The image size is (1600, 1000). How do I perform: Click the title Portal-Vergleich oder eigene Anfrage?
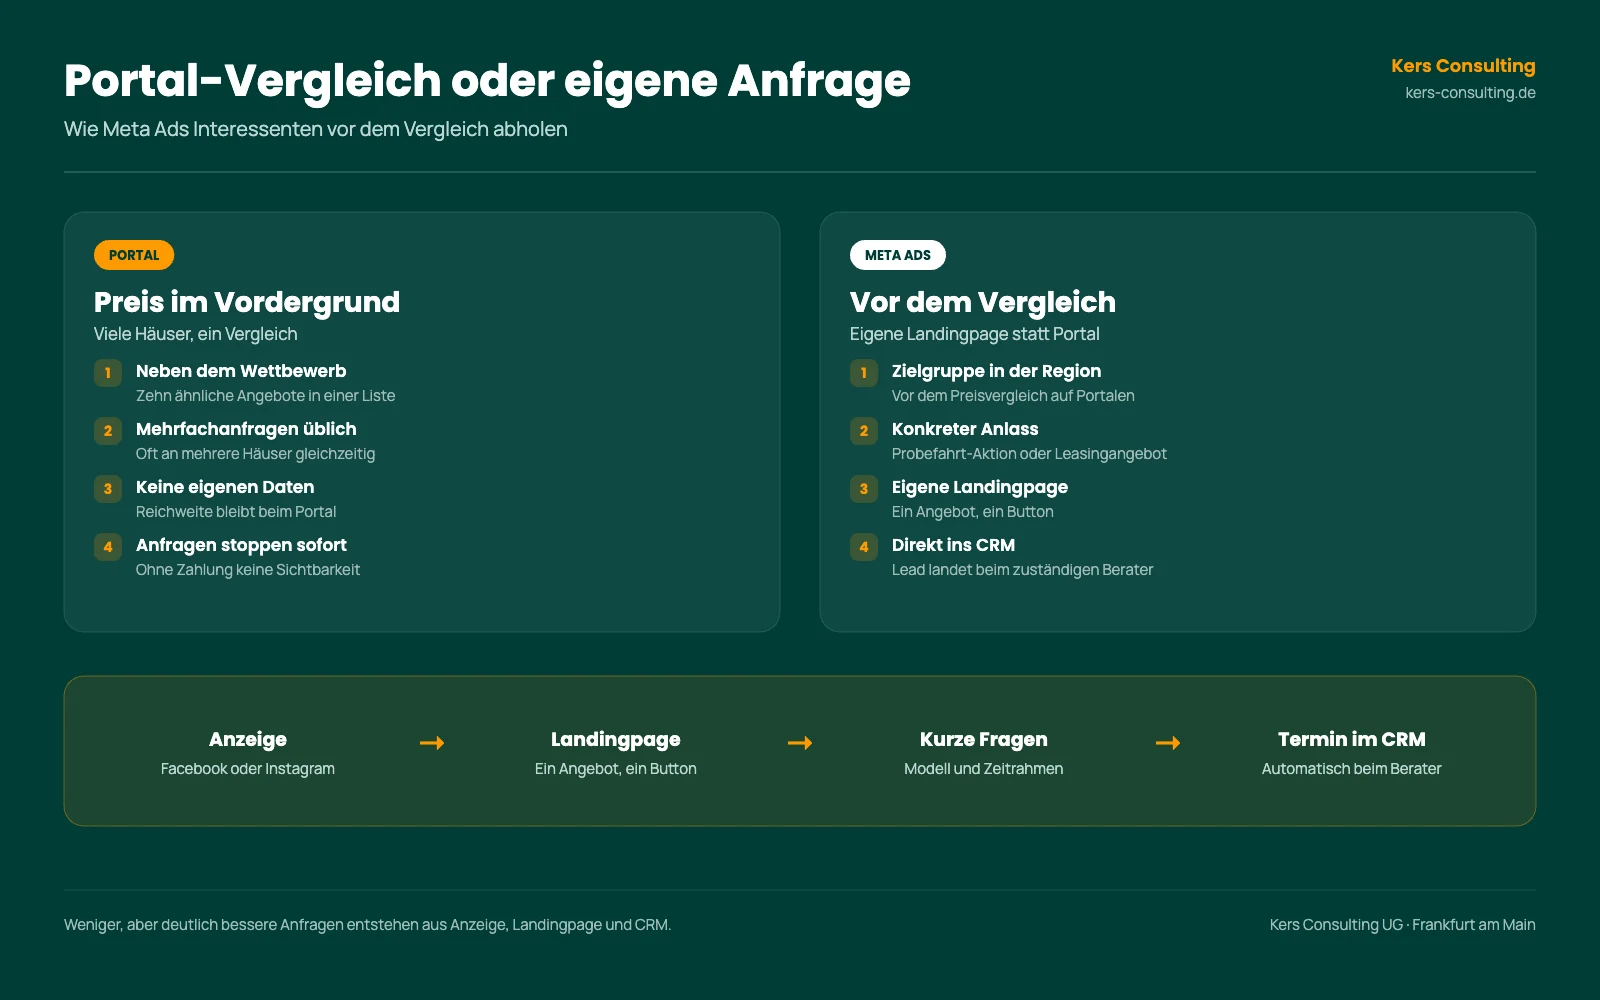point(487,81)
